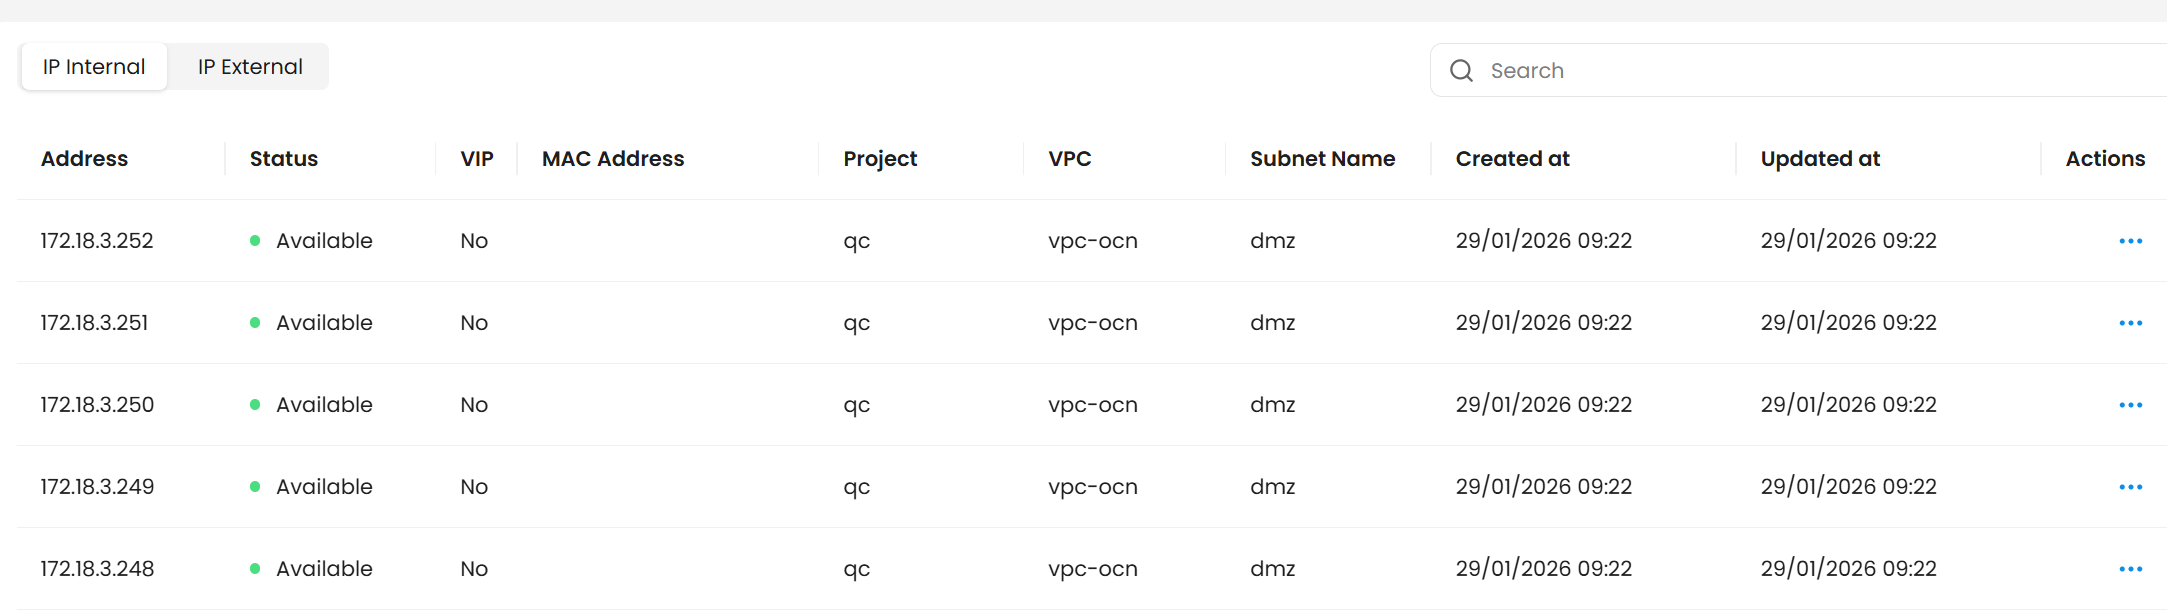The height and width of the screenshot is (611, 2167).
Task: Open actions menu for 172.18.3.251
Action: click(2130, 323)
